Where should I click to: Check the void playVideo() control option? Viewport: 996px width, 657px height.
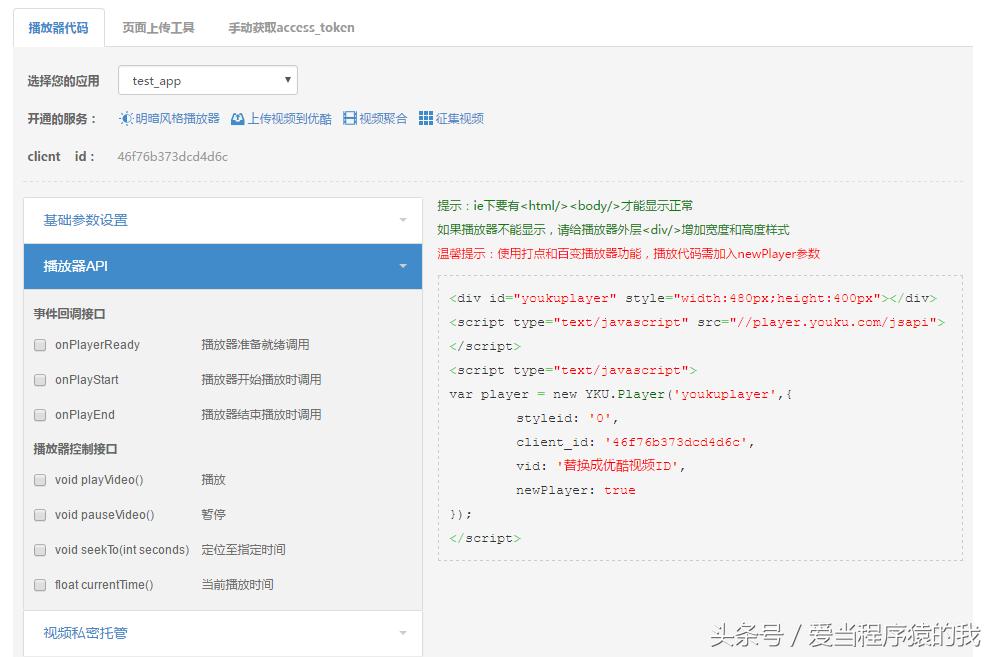pos(40,479)
